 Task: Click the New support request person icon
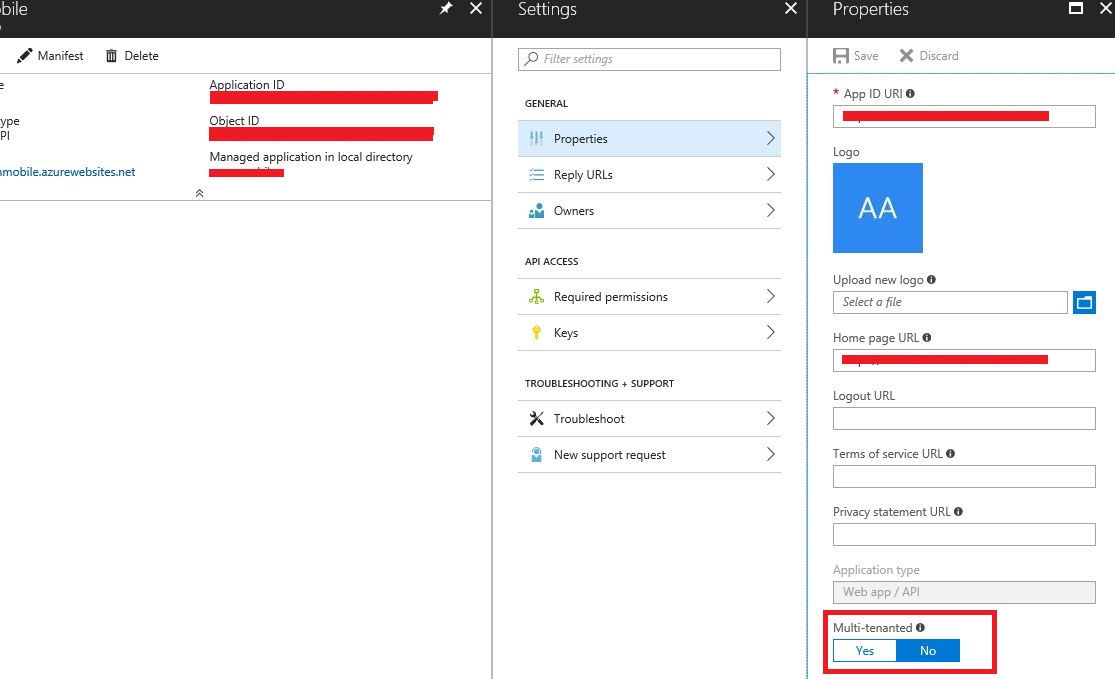point(536,454)
